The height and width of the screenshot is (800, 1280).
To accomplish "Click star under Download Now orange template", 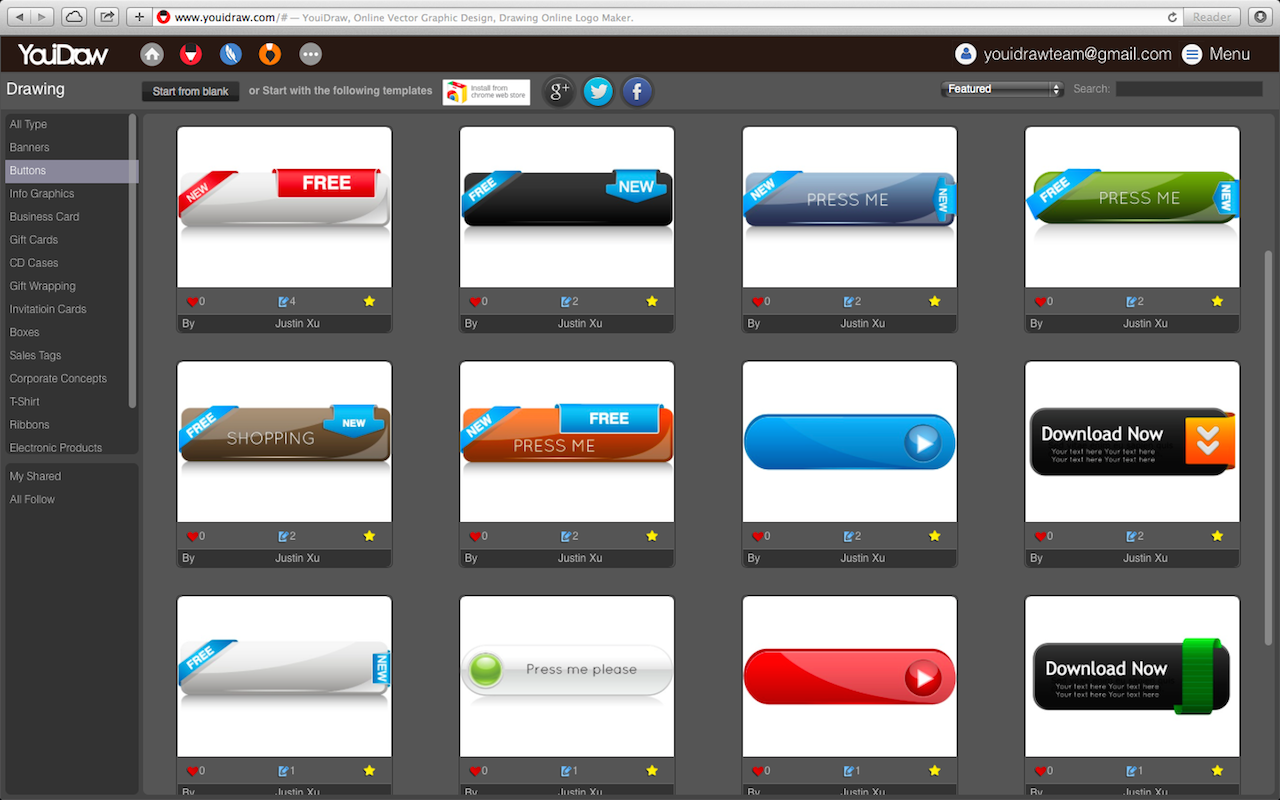I will click(1217, 536).
